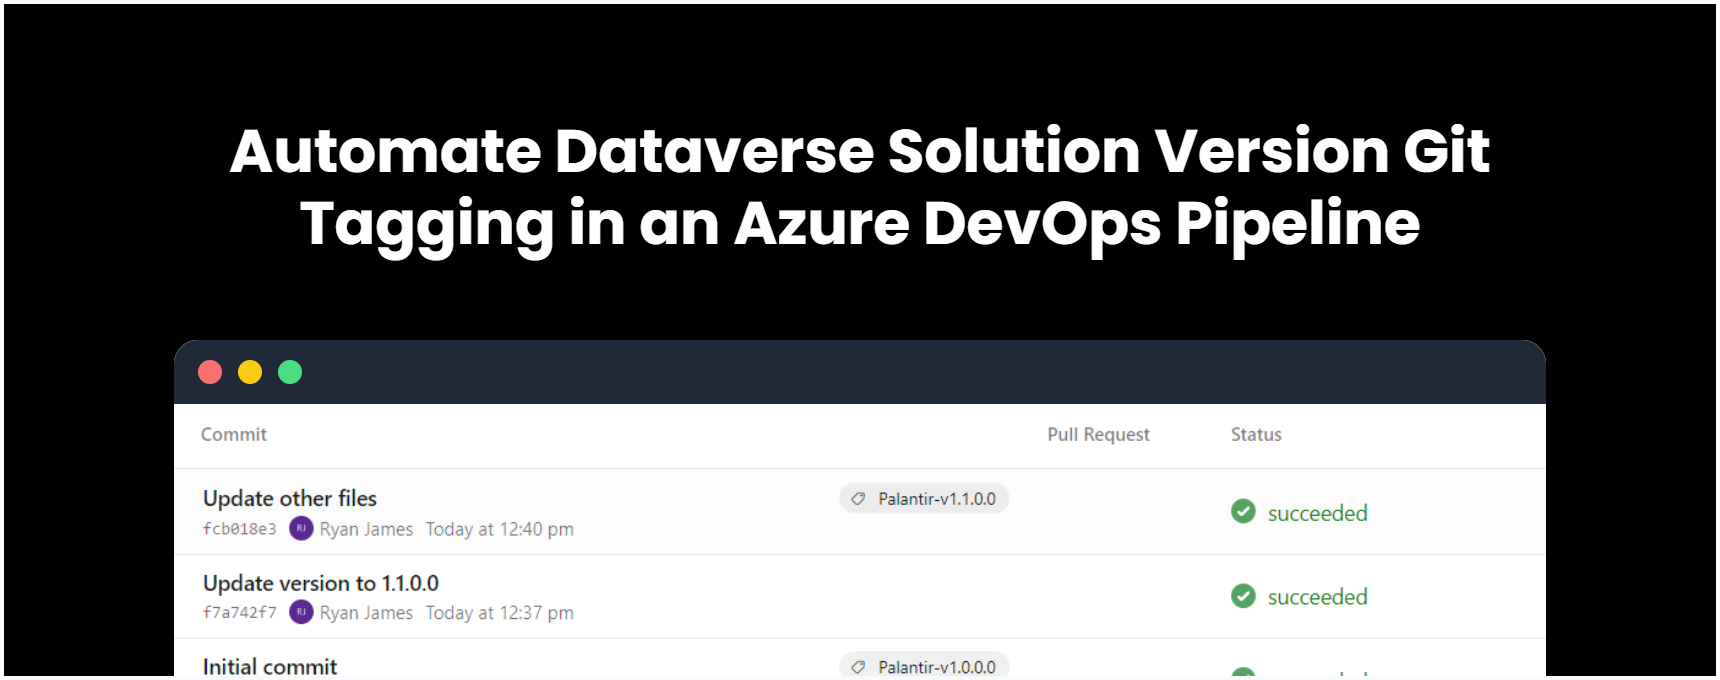Click the article title heading text

tap(860, 187)
